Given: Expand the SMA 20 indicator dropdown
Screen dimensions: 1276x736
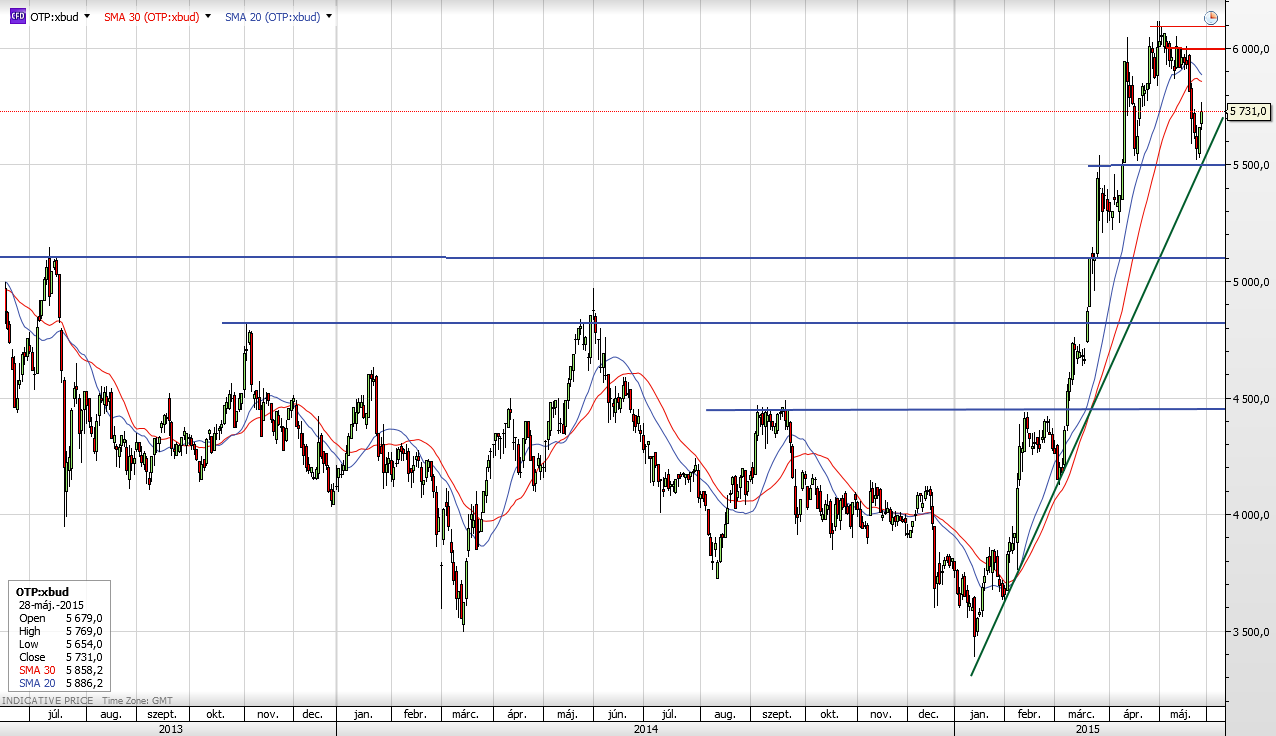Looking at the screenshot, I should pos(329,17).
